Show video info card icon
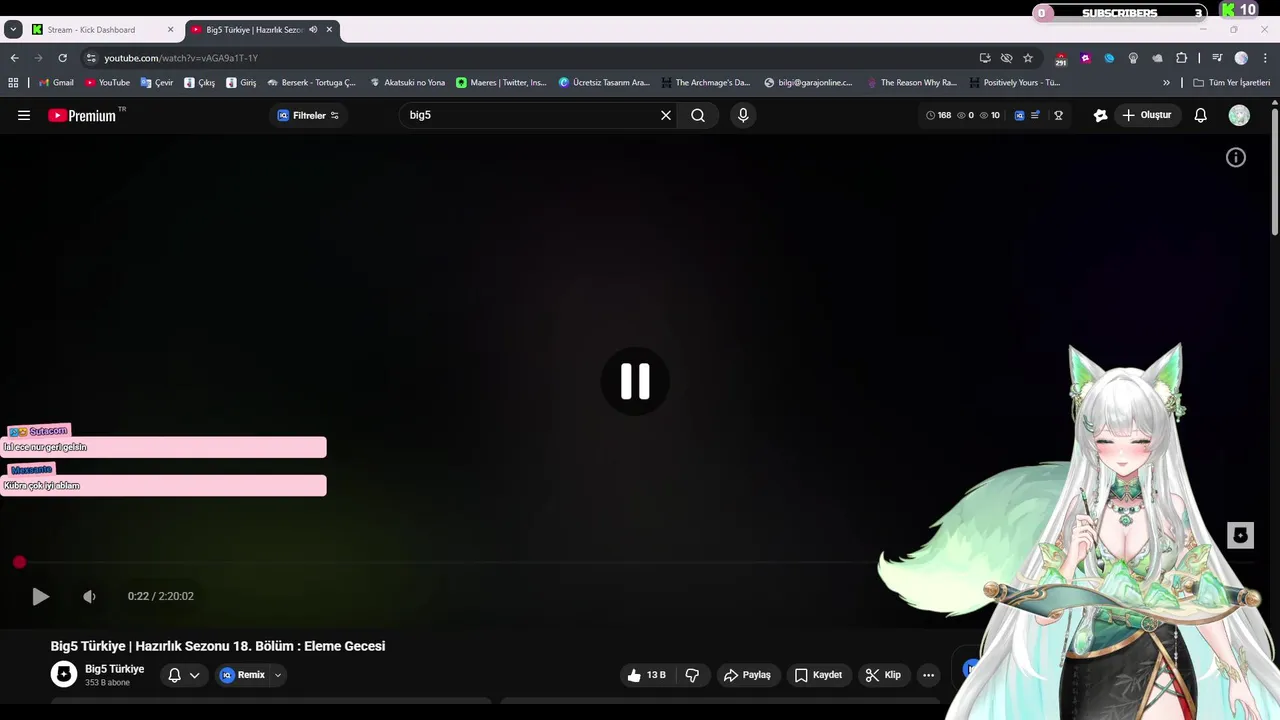This screenshot has height=720, width=1280. click(x=1236, y=157)
